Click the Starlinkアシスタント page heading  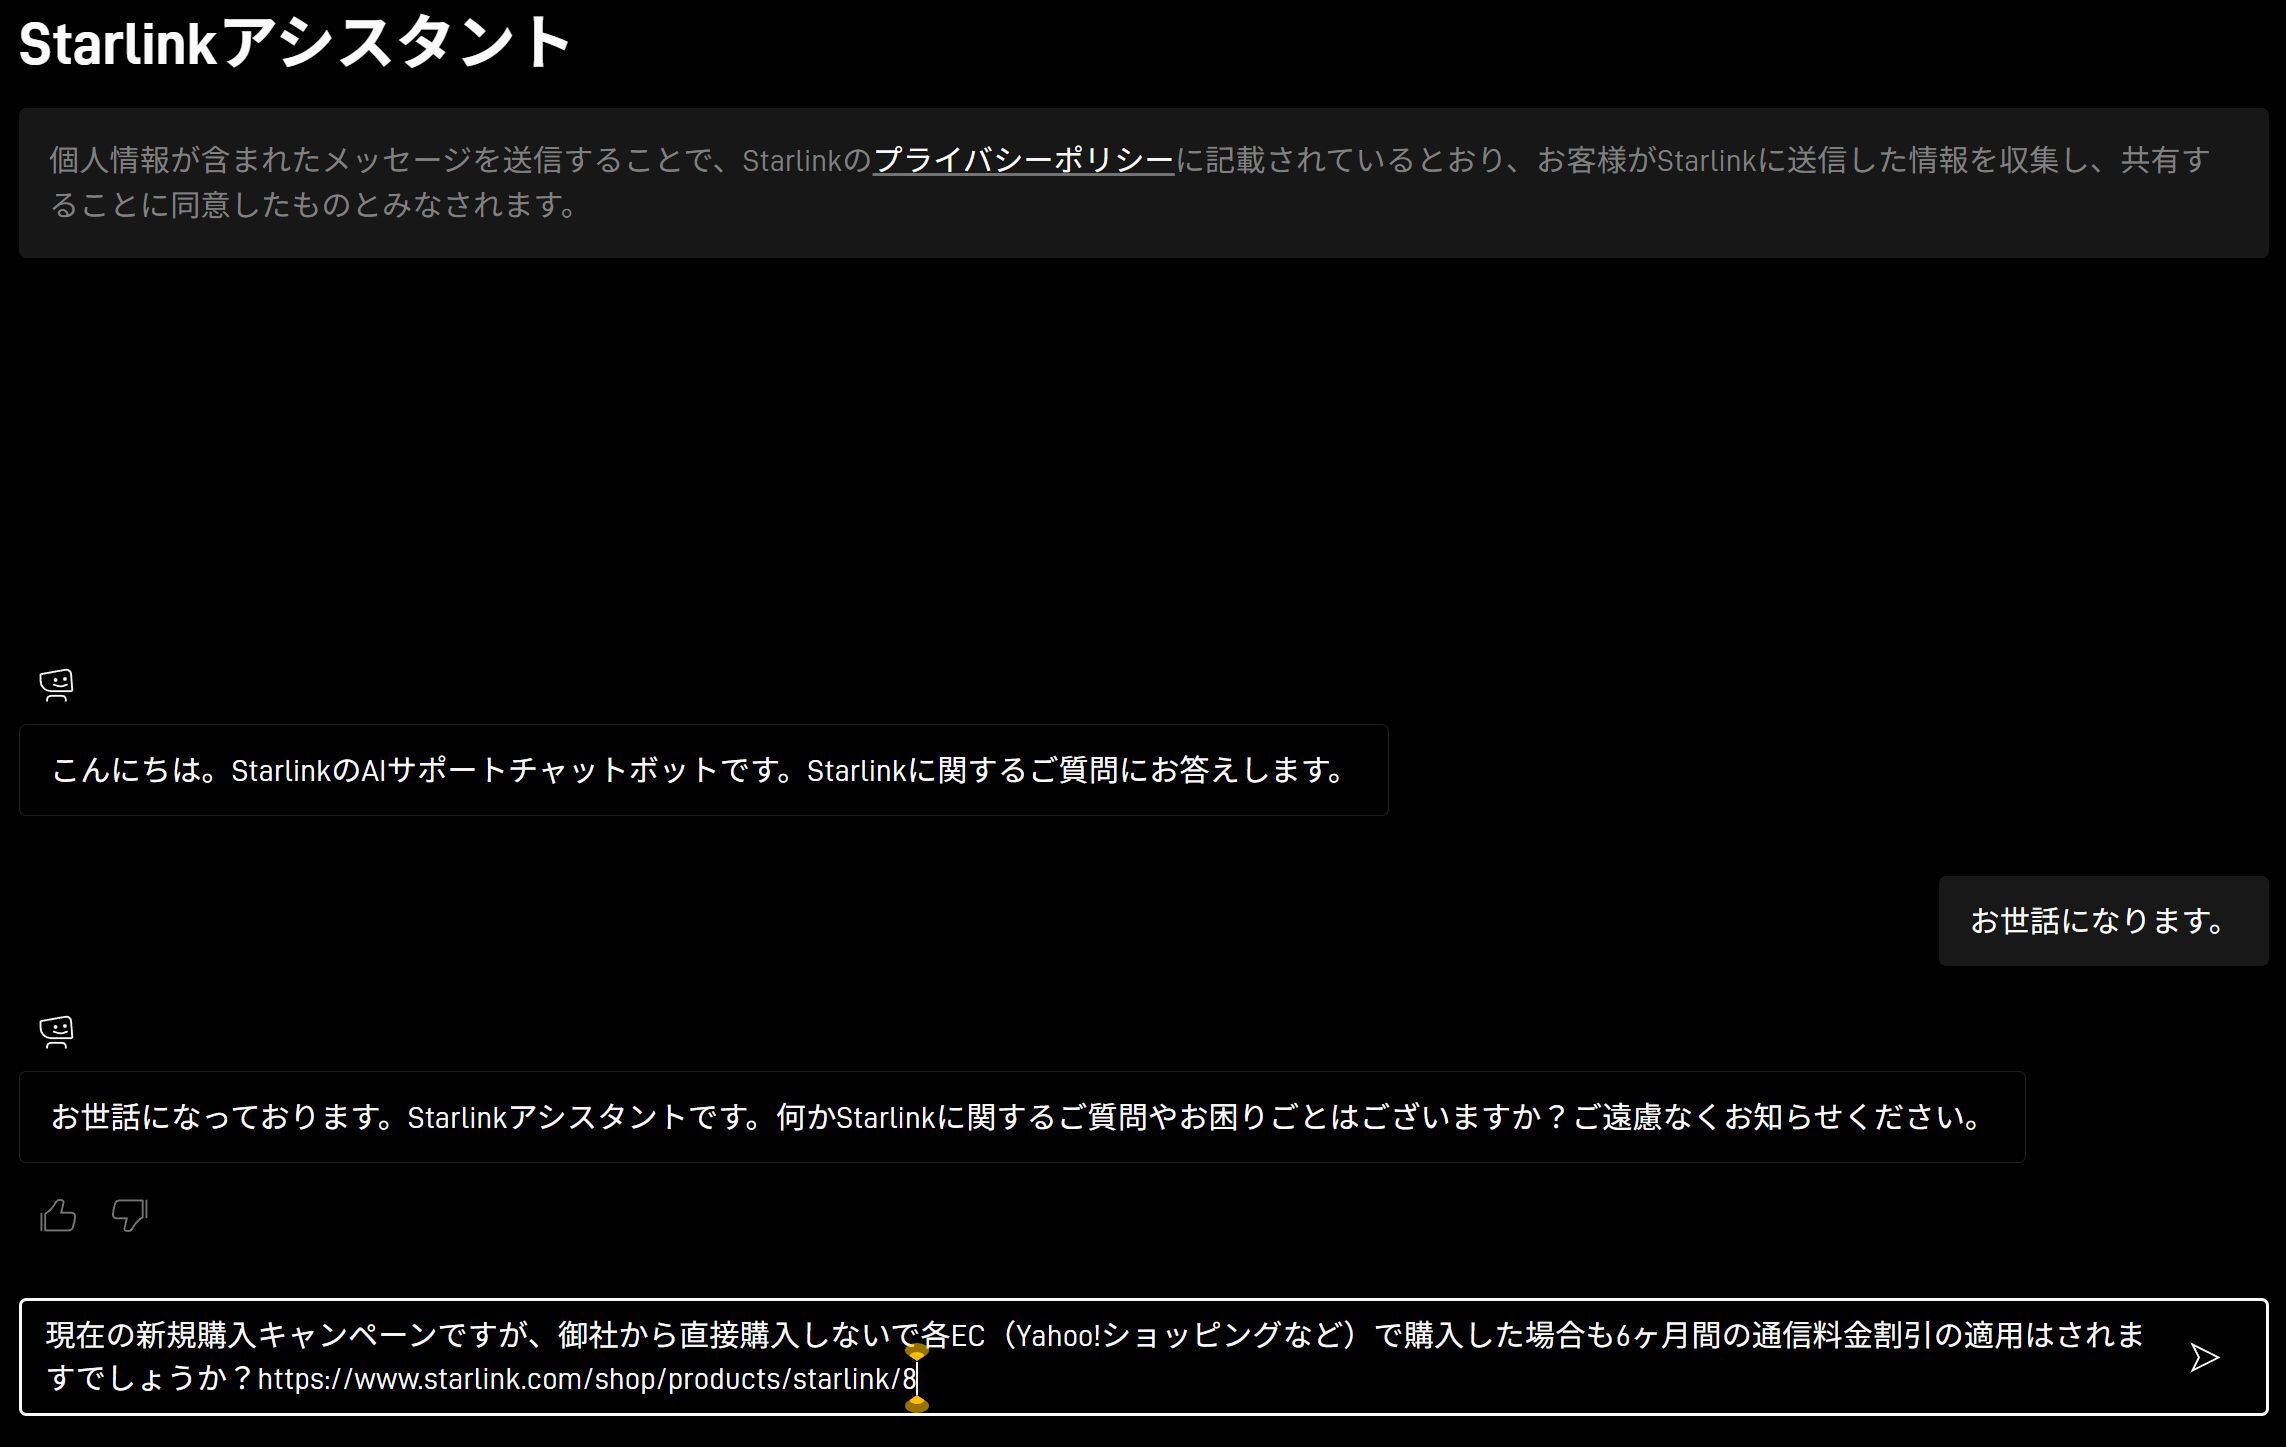point(294,44)
